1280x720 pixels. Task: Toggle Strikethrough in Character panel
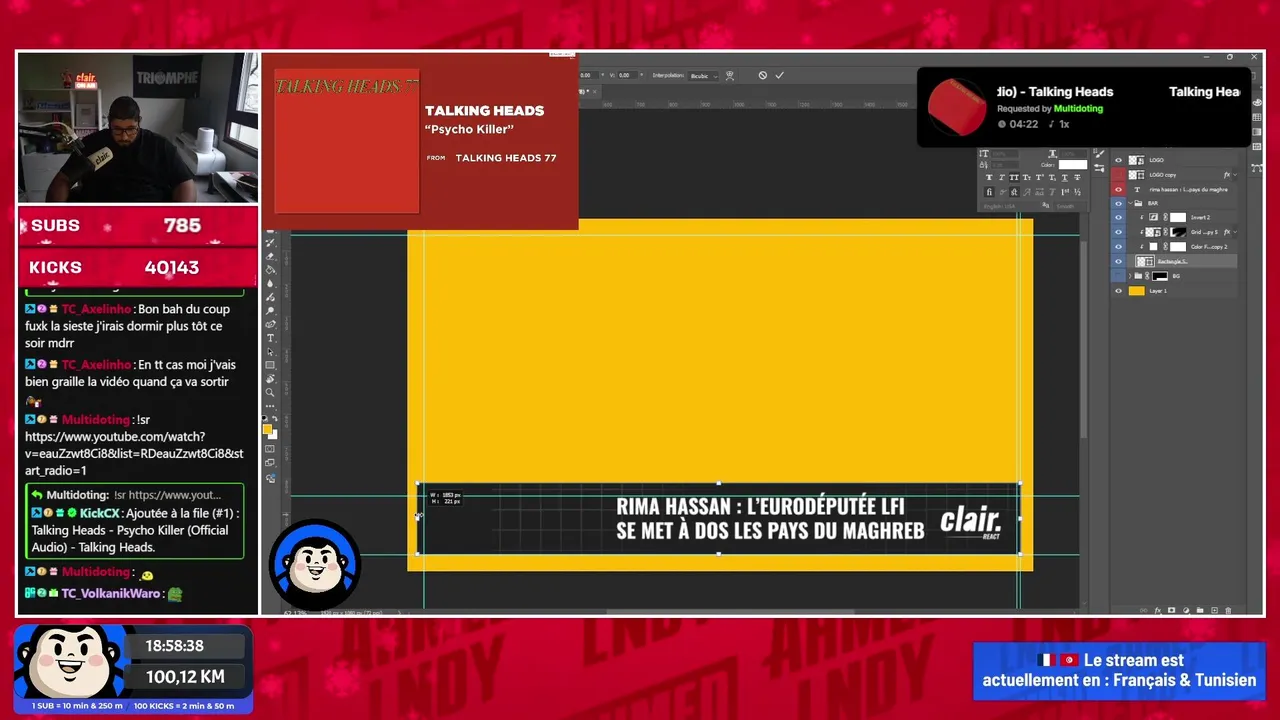tap(1077, 177)
